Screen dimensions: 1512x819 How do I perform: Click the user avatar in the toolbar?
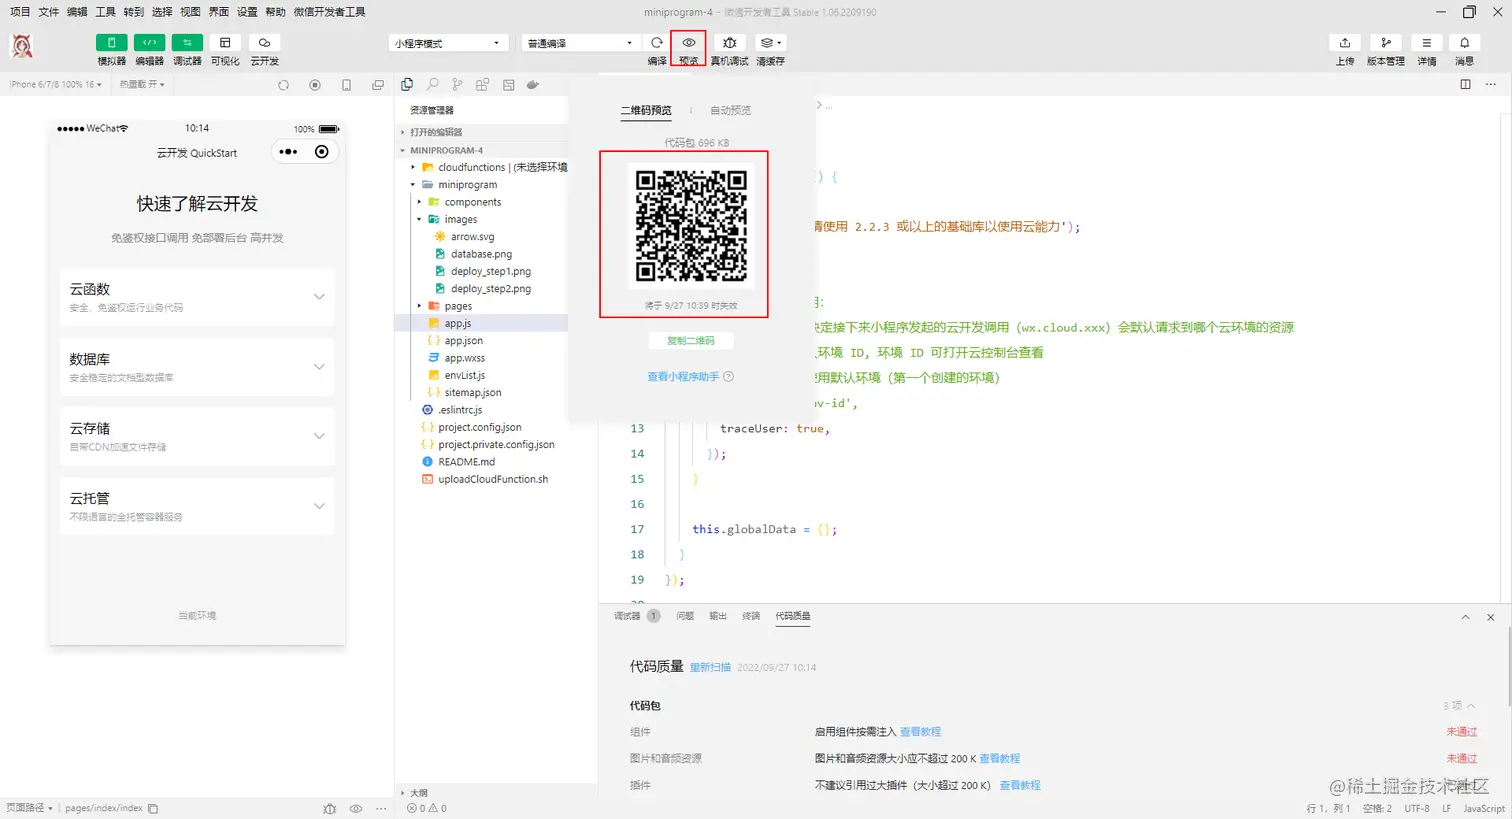coord(22,46)
